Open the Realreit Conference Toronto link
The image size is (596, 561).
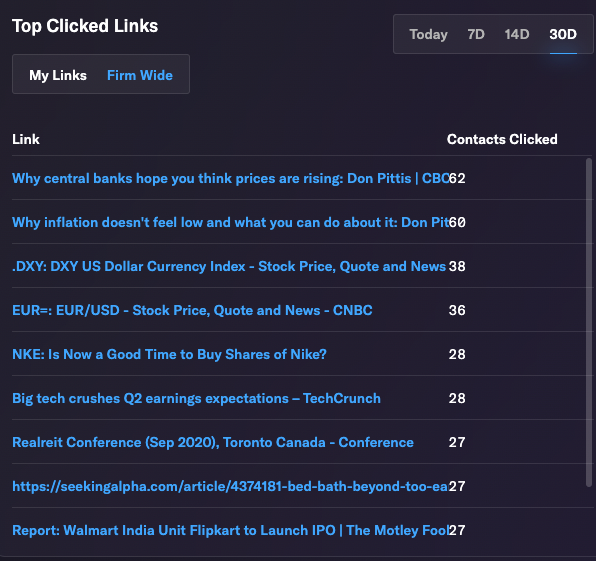click(212, 442)
